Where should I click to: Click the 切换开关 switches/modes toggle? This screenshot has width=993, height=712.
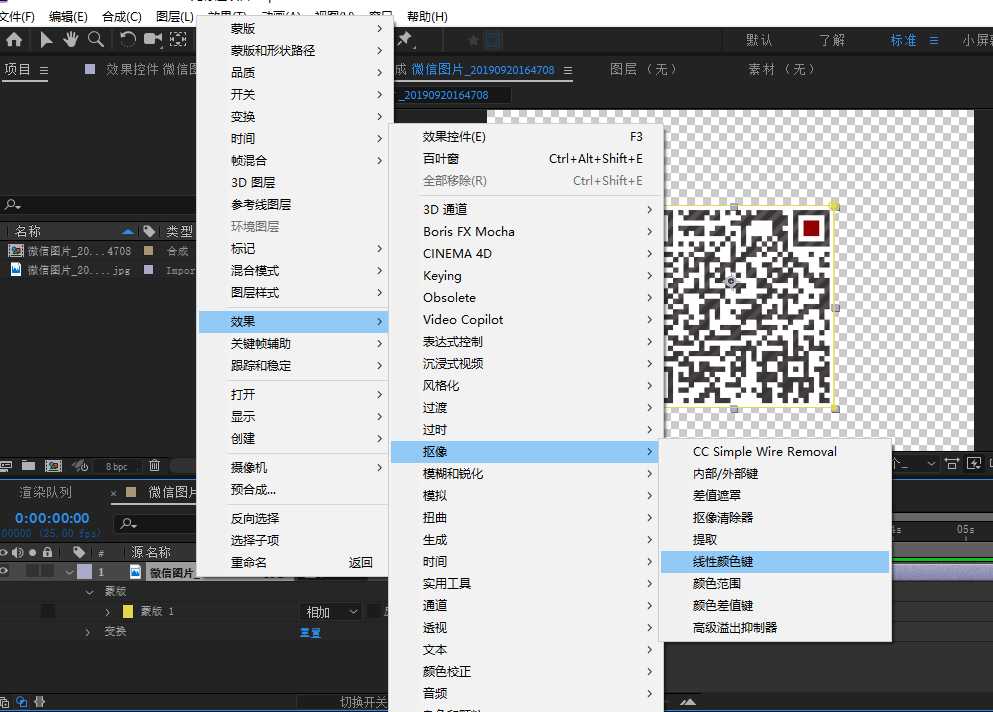363,702
